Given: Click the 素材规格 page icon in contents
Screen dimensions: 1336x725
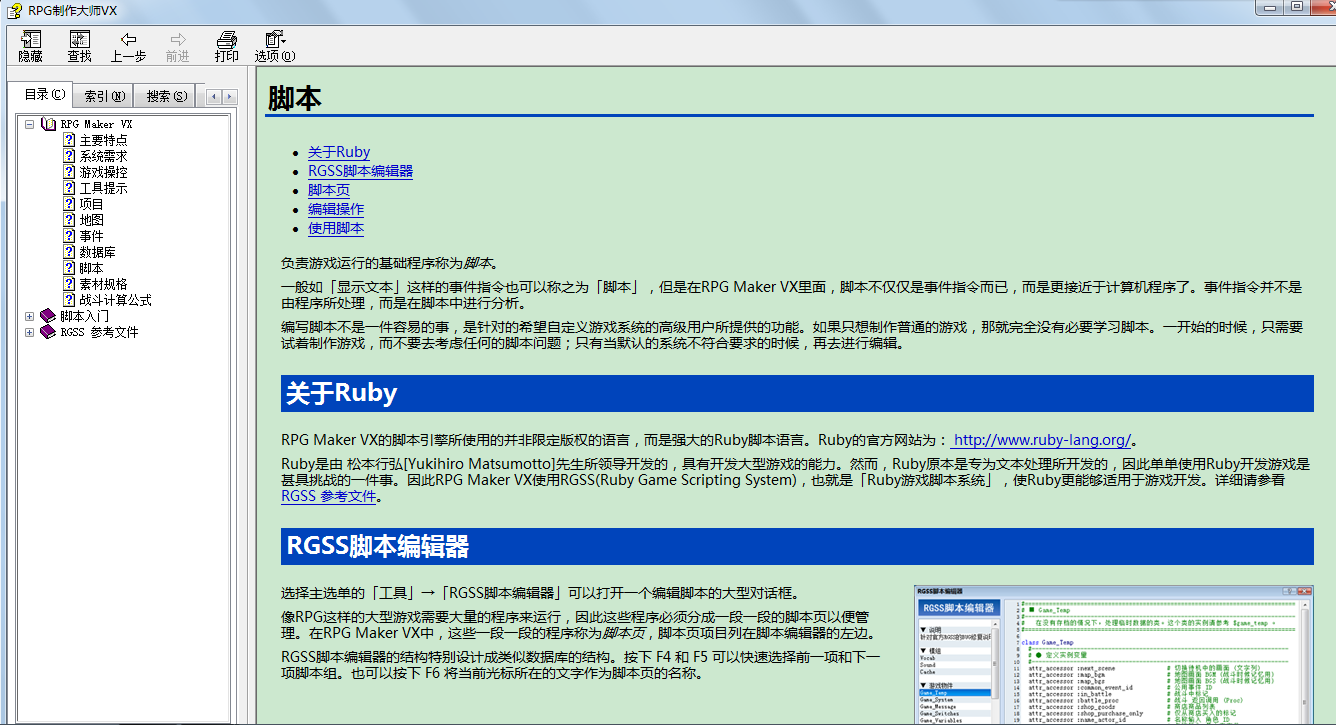Looking at the screenshot, I should (x=69, y=284).
